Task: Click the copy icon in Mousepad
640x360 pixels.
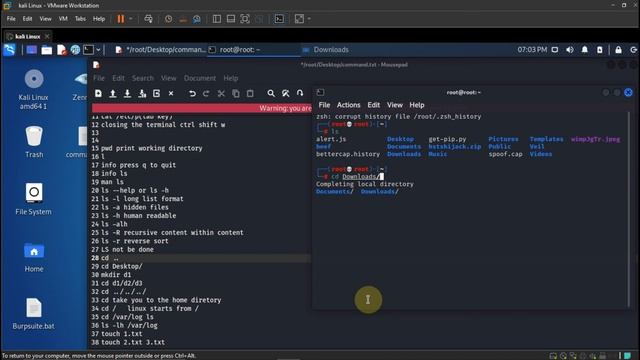Action: [236, 93]
